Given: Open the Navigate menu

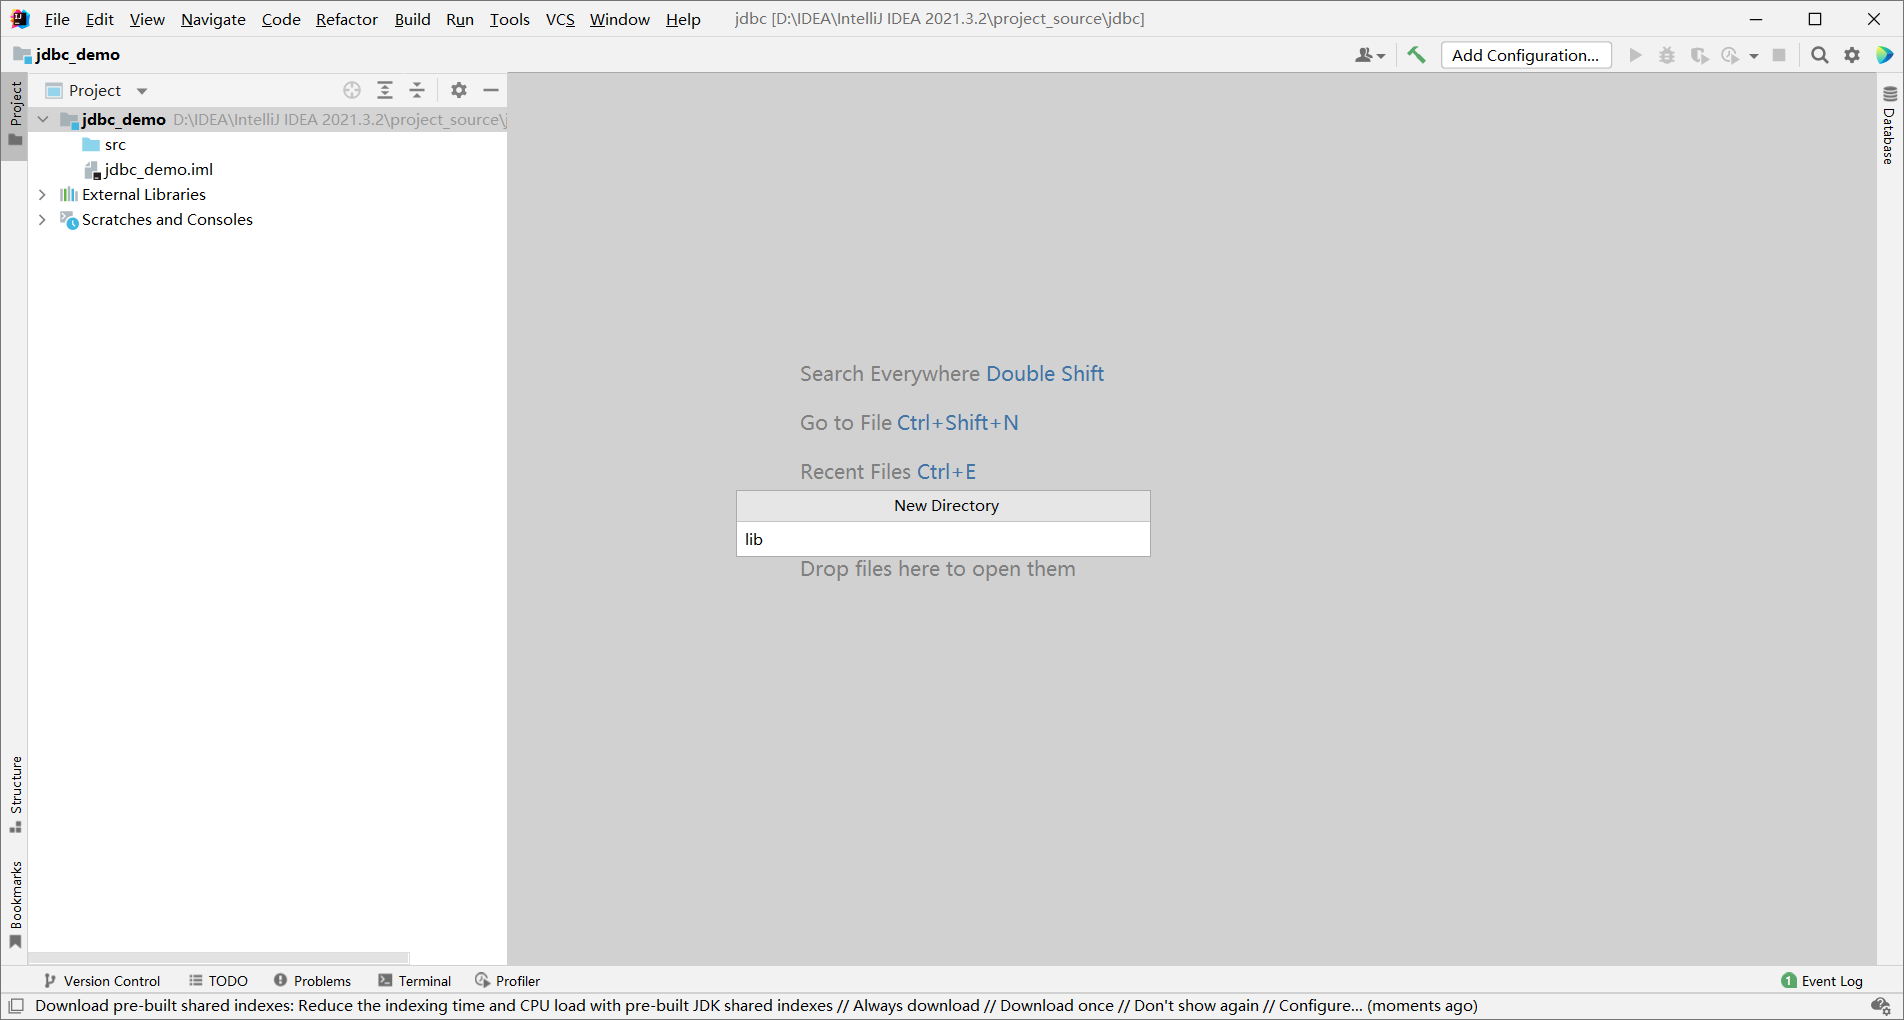Looking at the screenshot, I should 213,19.
